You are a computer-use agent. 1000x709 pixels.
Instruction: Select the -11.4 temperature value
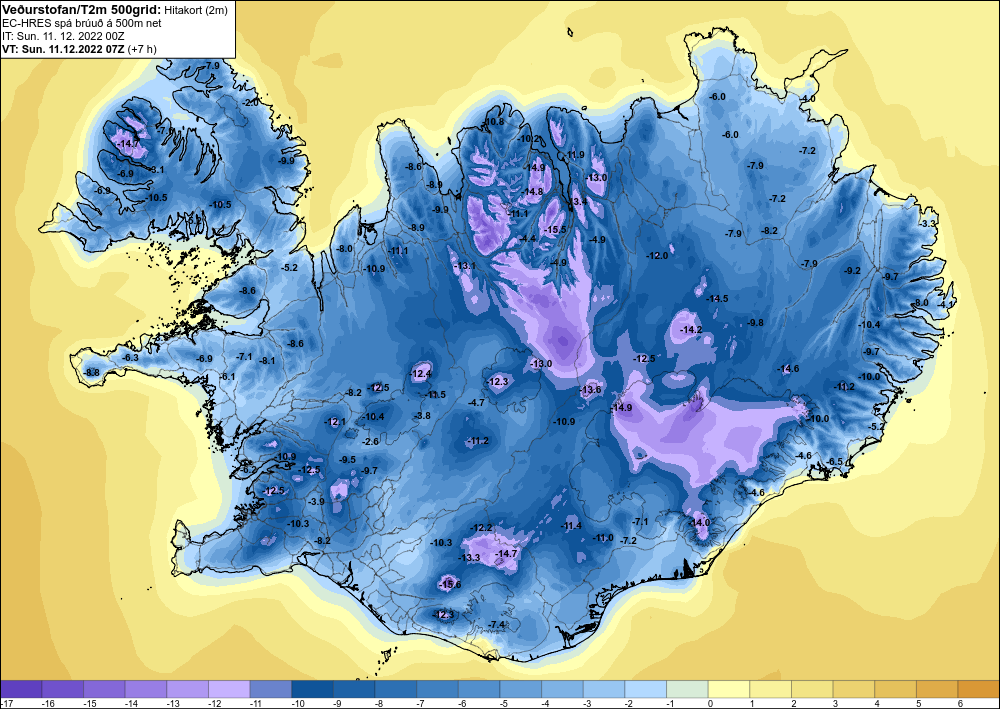pyautogui.click(x=571, y=526)
